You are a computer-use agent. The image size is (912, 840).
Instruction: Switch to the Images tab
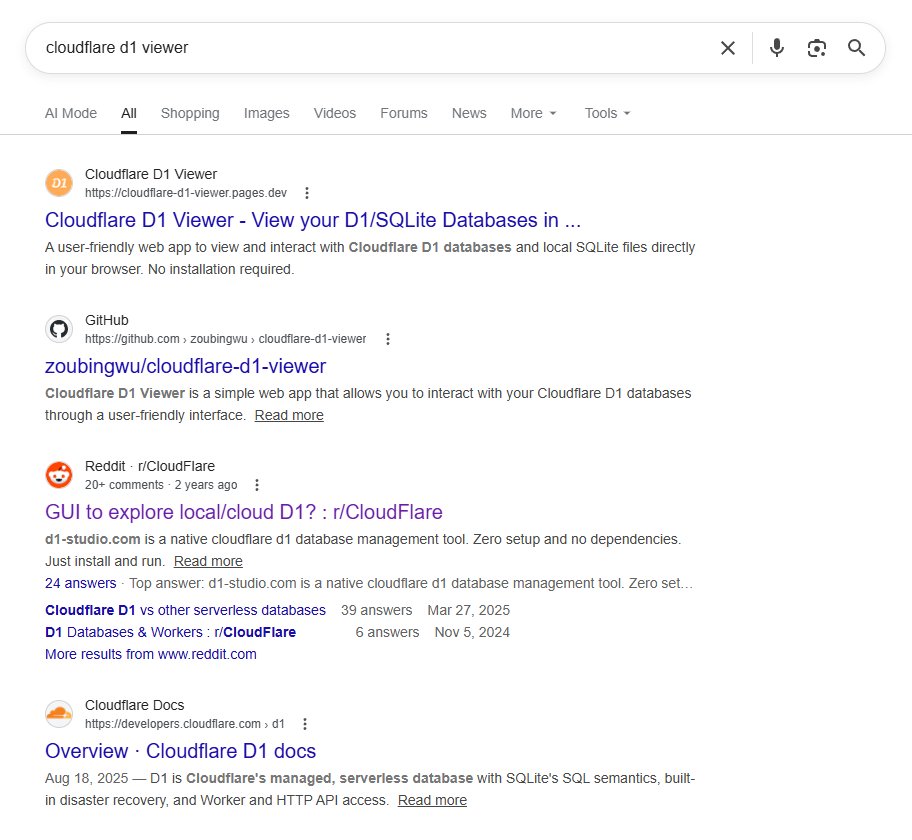266,113
